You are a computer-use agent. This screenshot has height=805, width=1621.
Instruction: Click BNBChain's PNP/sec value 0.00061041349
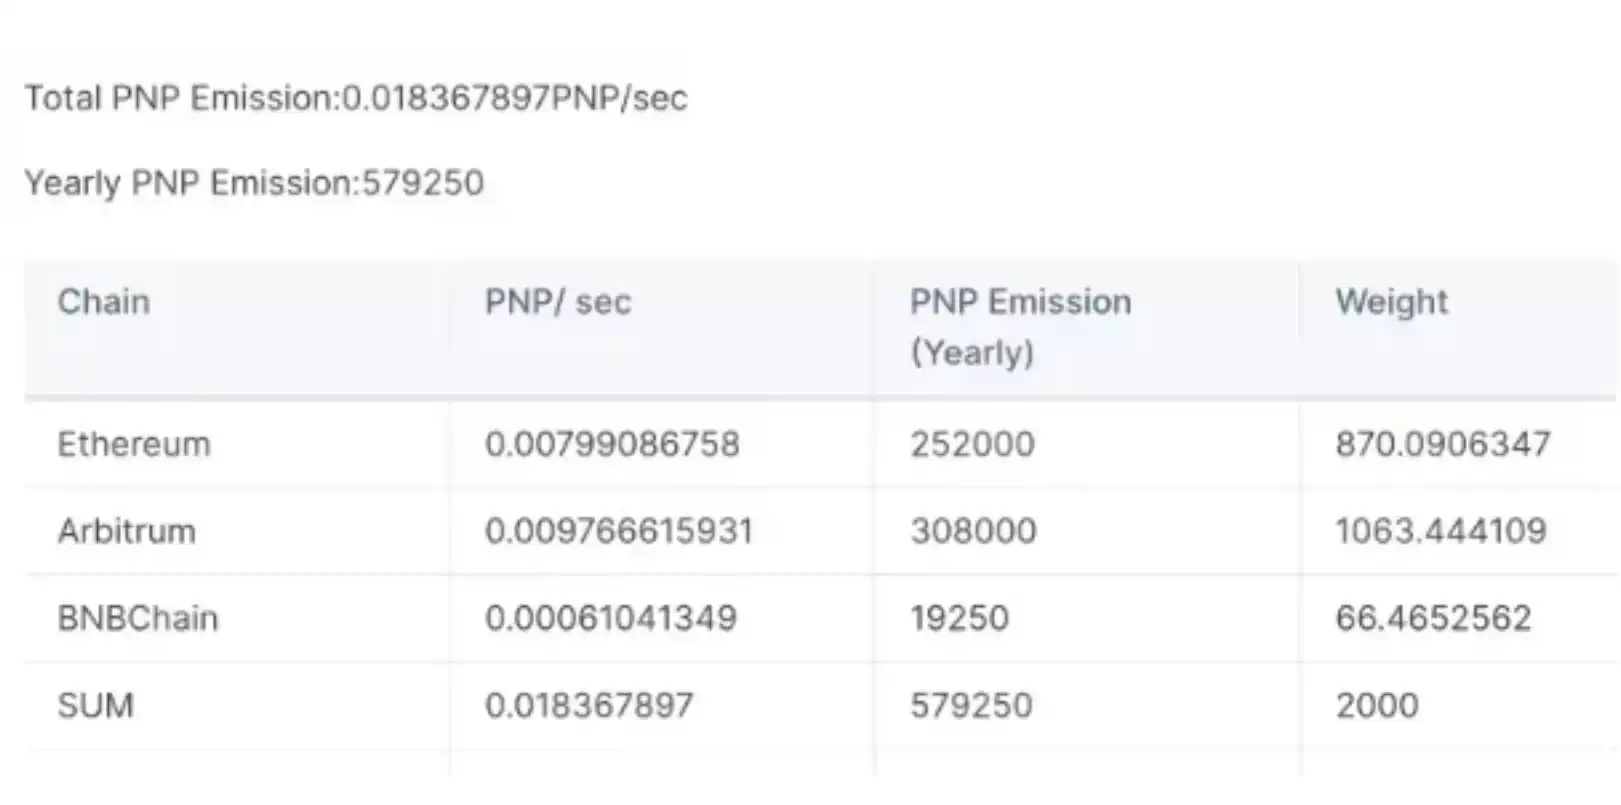(x=610, y=618)
